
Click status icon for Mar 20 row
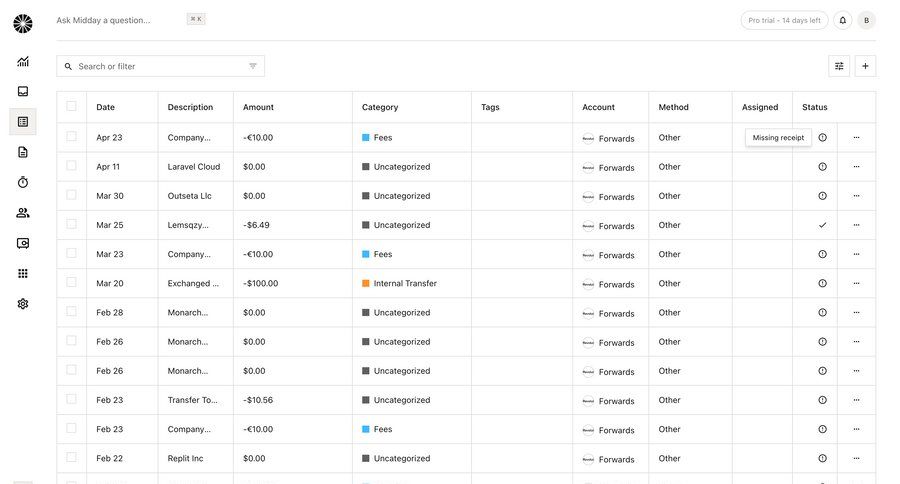[x=823, y=283]
